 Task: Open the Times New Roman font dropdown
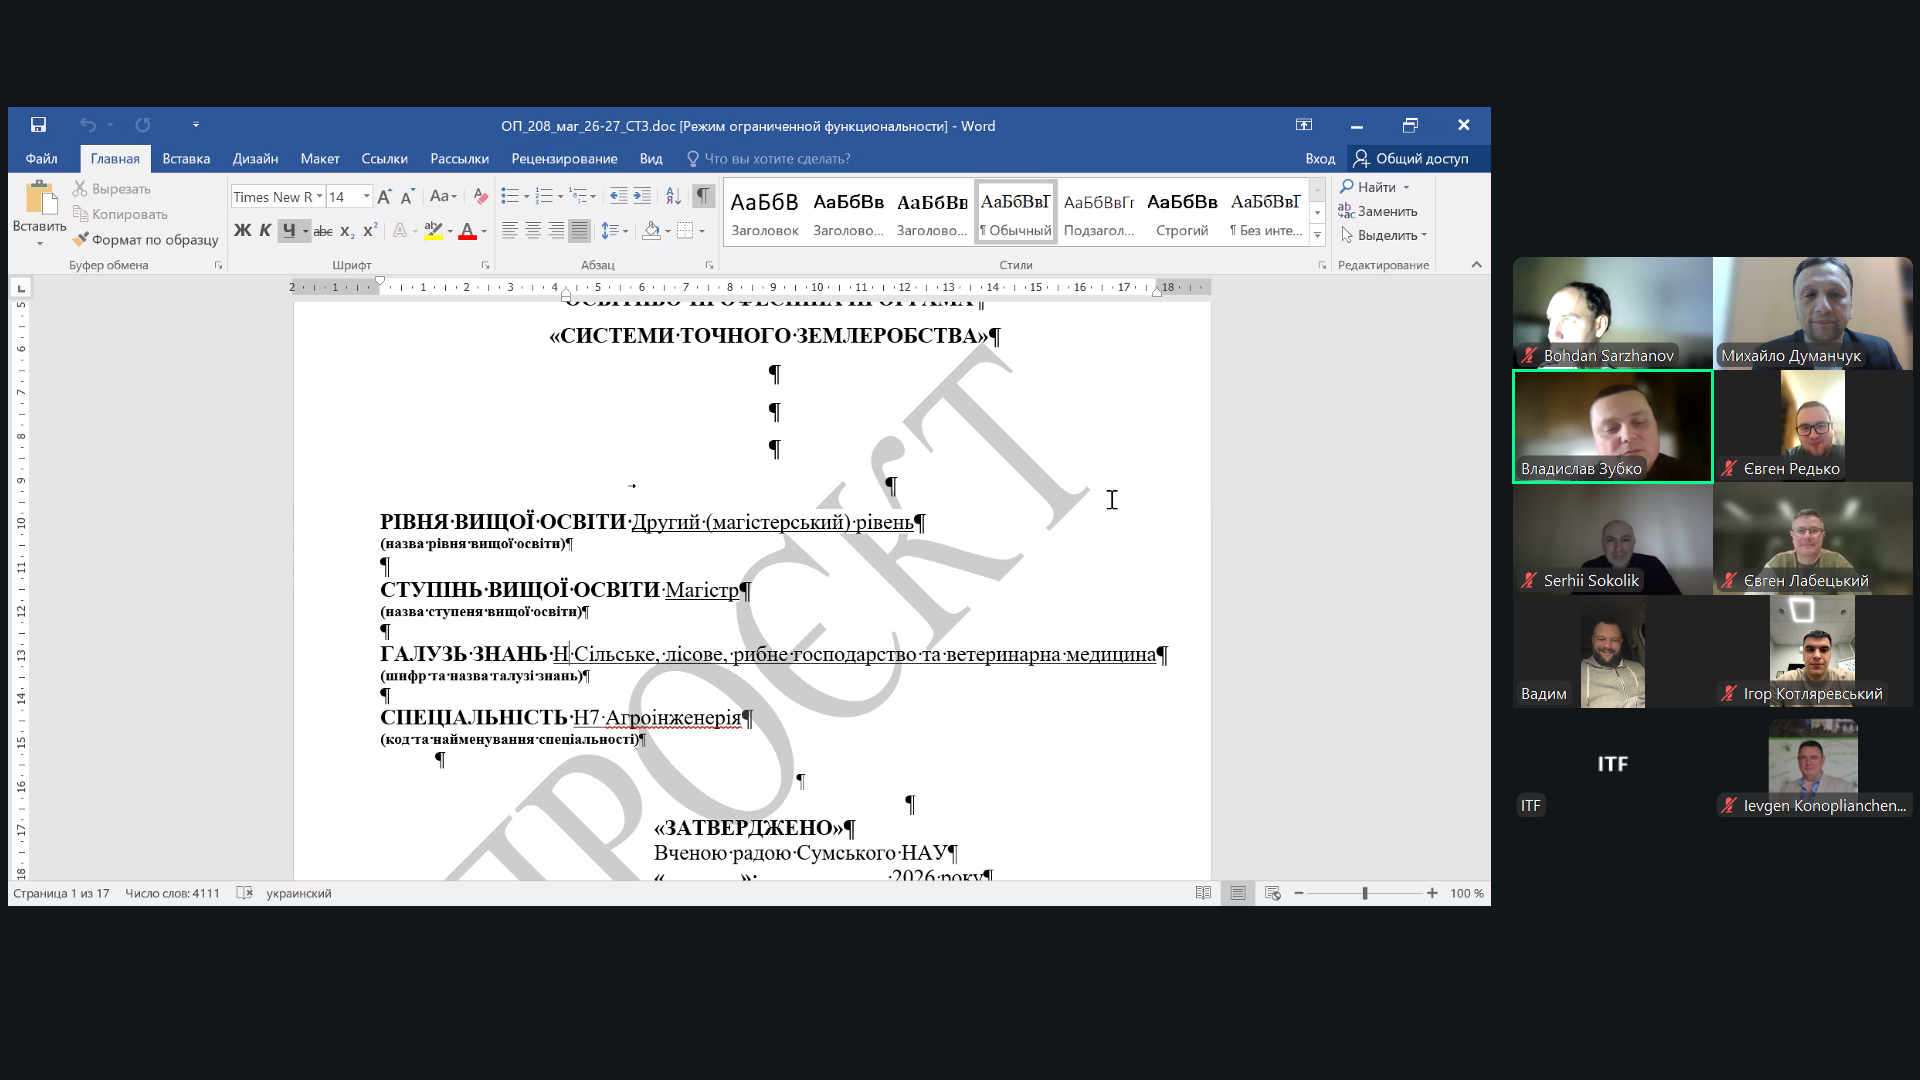[x=320, y=197]
